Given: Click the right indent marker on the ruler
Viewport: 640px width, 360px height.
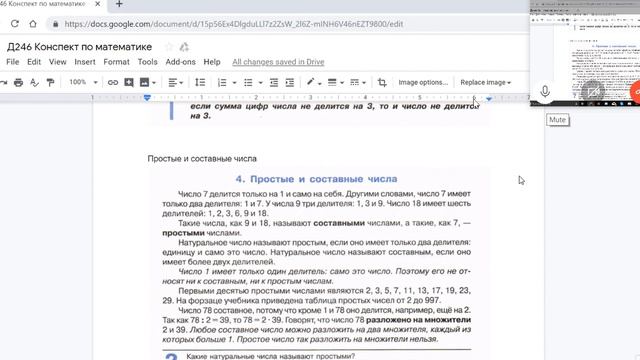Looking at the screenshot, I should [x=489, y=99].
